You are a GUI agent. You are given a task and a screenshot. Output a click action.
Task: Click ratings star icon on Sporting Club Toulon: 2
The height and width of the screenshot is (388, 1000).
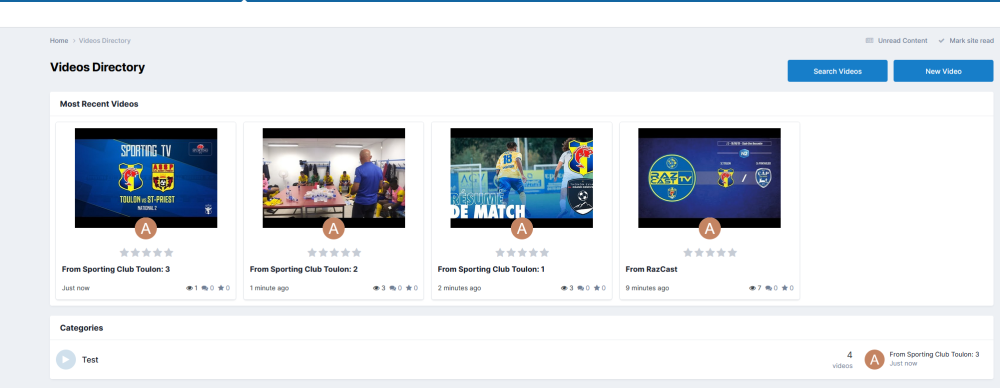coord(409,288)
